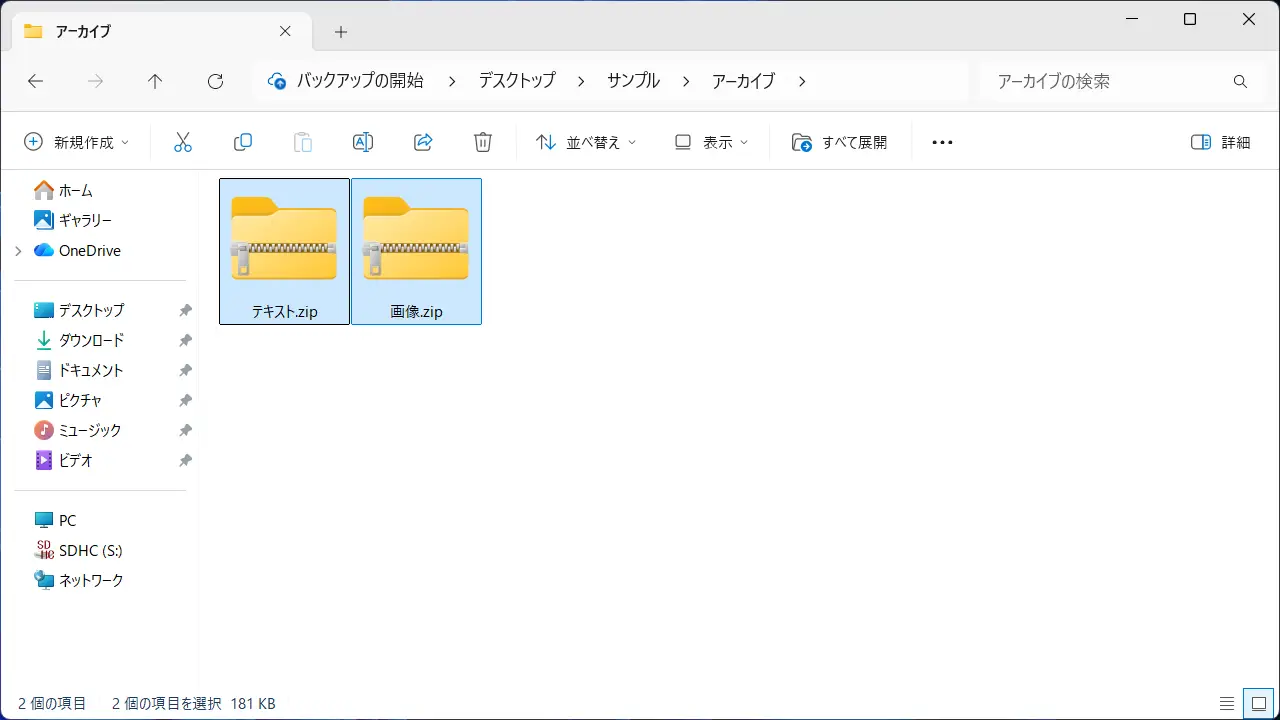Switch to details list view in status bar
The height and width of the screenshot is (720, 1280).
click(x=1227, y=703)
